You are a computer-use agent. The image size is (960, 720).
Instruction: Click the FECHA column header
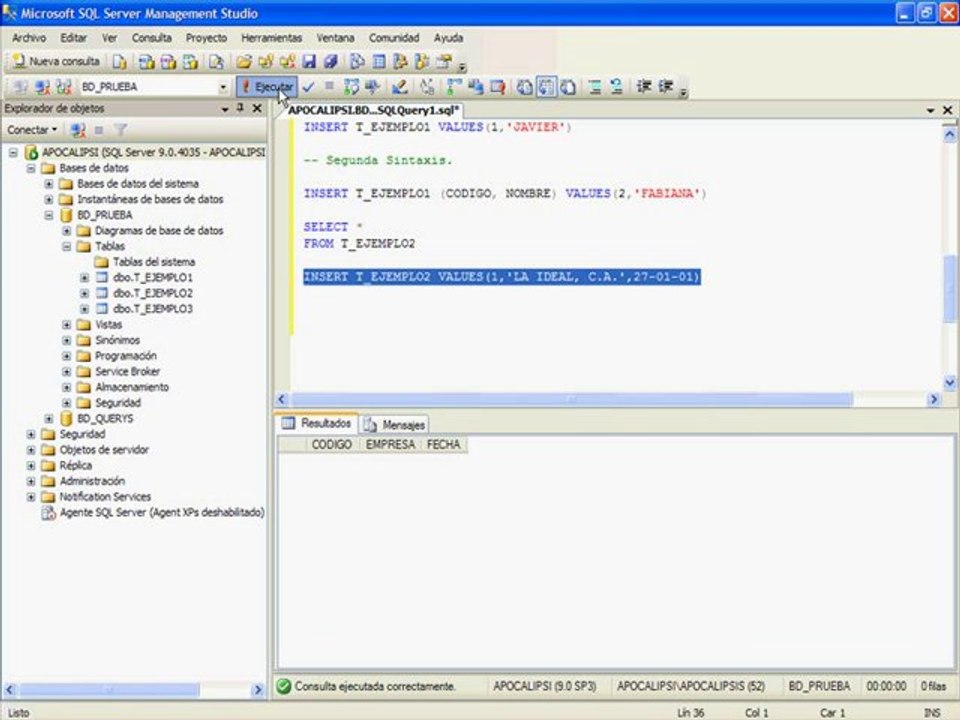click(x=444, y=444)
